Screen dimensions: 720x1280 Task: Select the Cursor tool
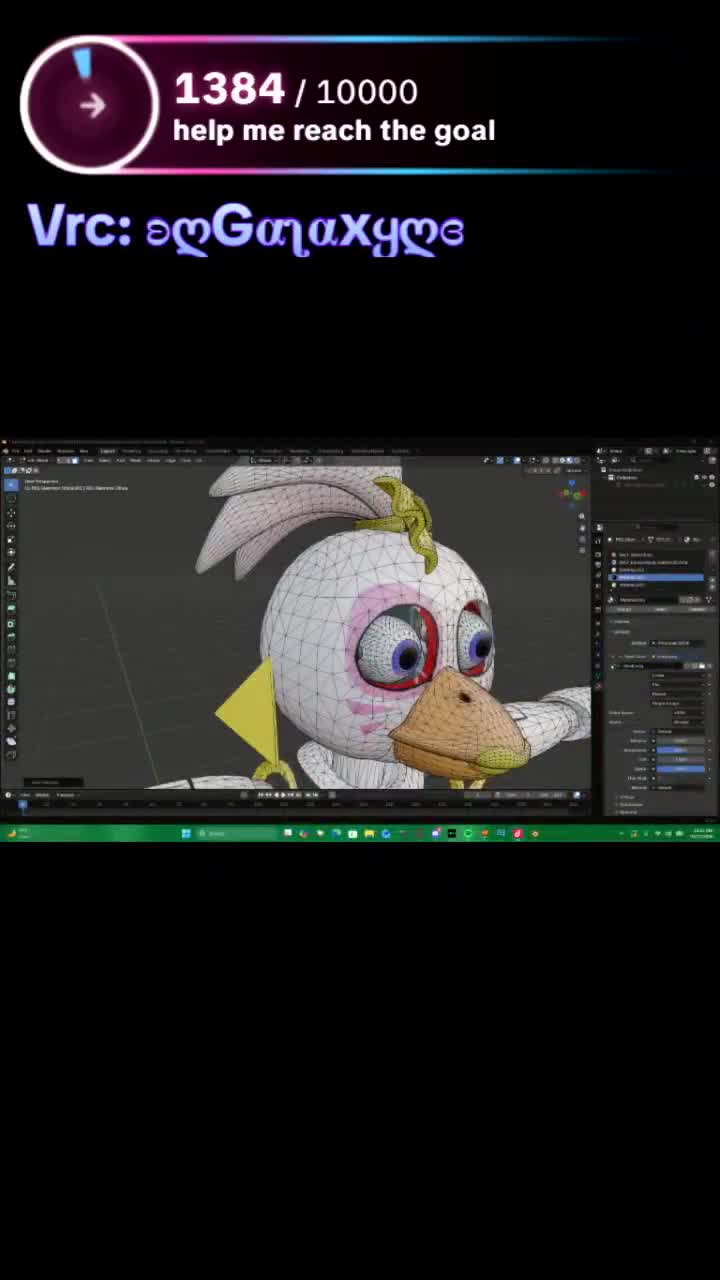click(11, 499)
